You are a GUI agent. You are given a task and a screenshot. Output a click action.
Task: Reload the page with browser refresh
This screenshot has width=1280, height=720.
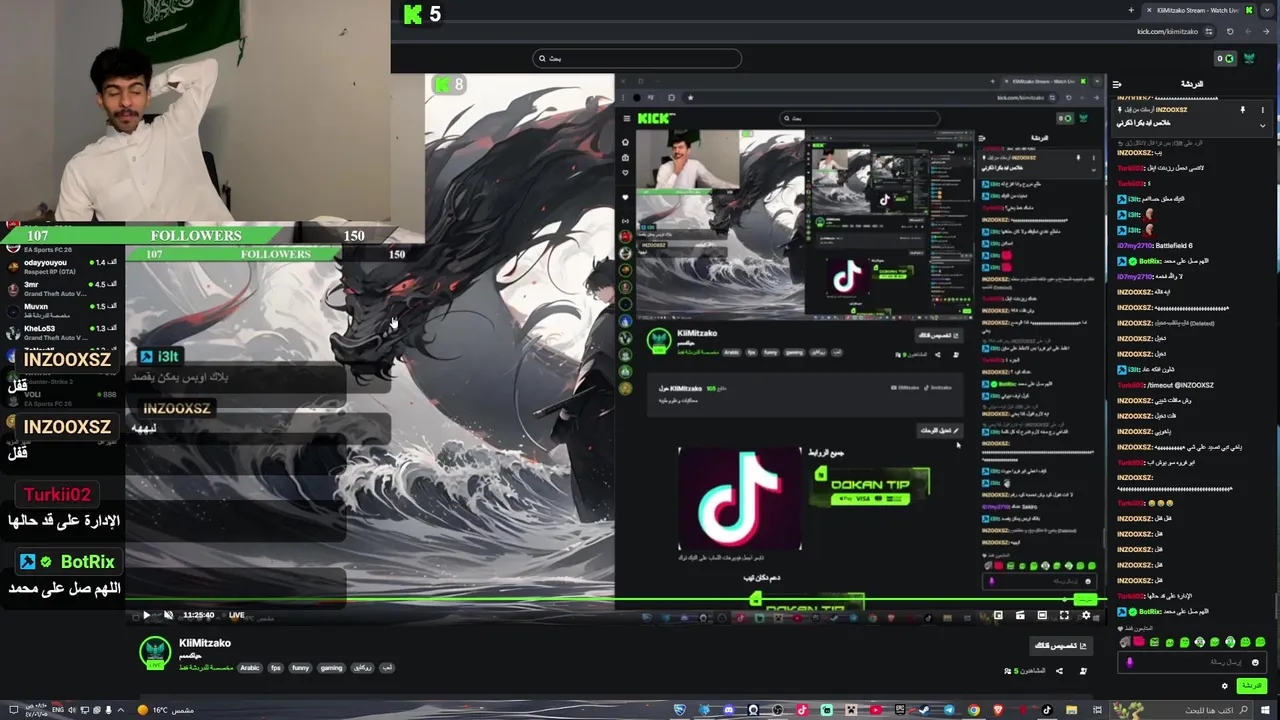[1230, 32]
